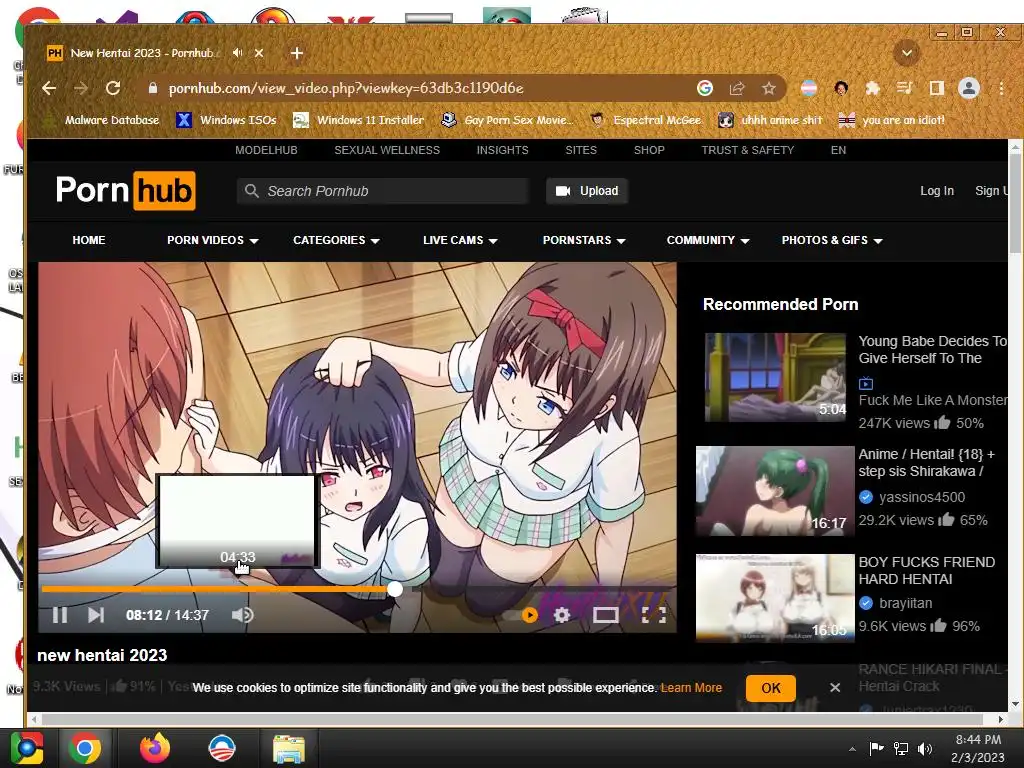Expand the PORNSTARS dropdown menu
This screenshot has height=768, width=1024.
coord(584,240)
